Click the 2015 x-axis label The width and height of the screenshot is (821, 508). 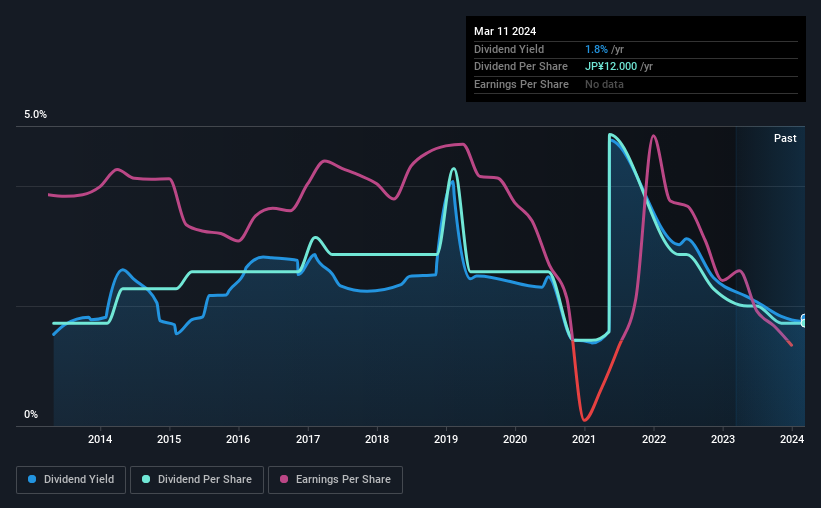point(169,439)
